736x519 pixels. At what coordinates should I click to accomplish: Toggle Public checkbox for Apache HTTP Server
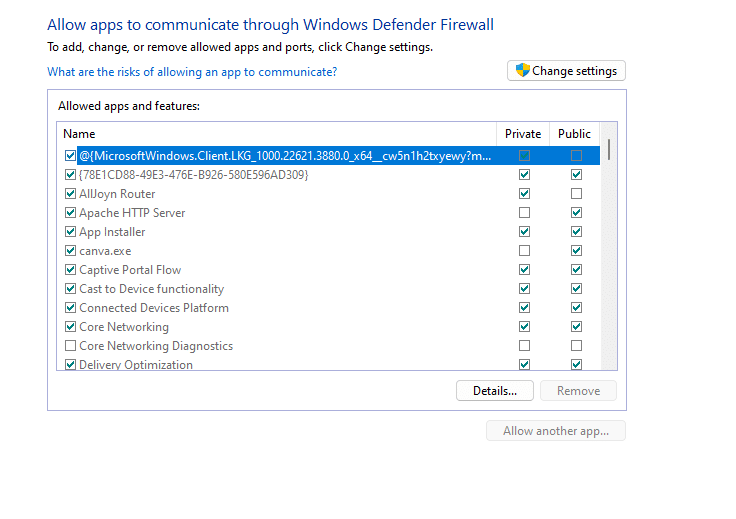[x=576, y=213]
